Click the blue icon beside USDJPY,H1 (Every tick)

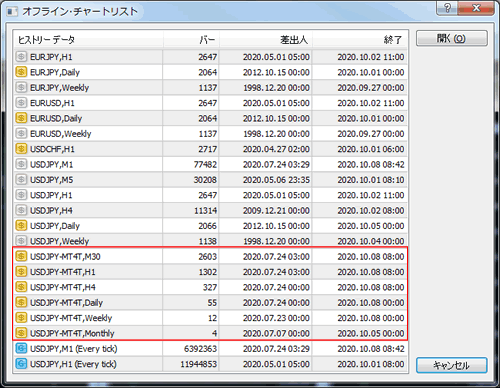[x=21, y=364]
